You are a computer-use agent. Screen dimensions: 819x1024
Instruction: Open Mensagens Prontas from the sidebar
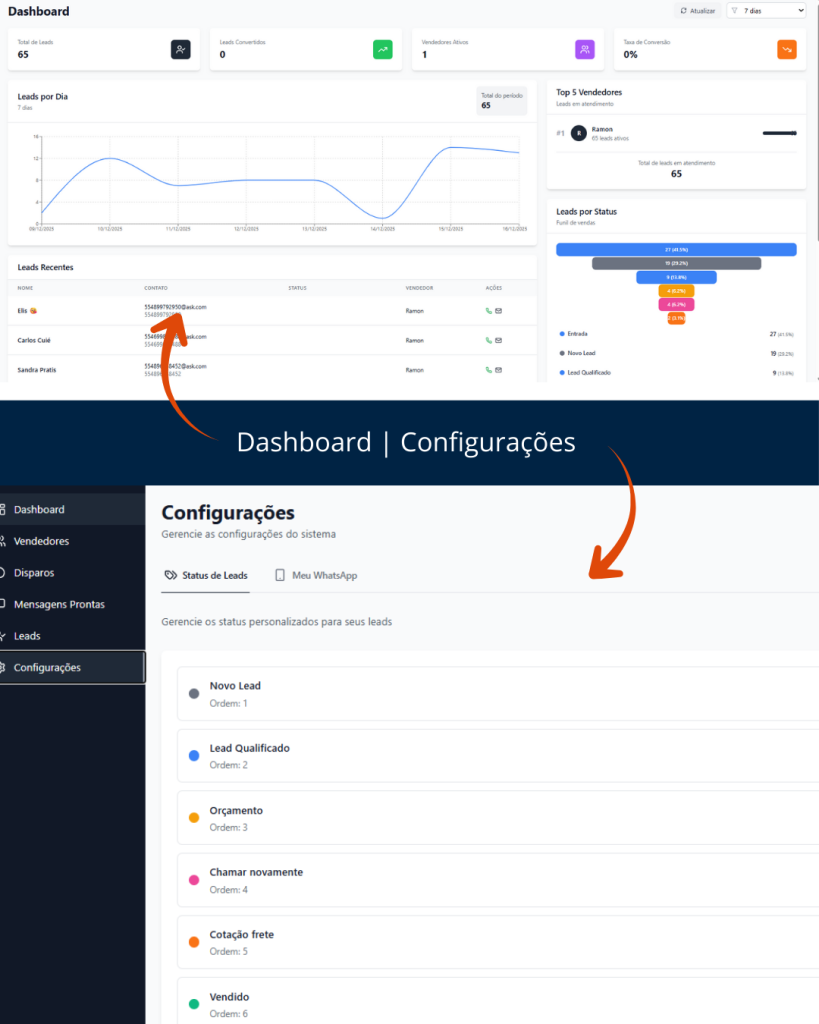pos(58,604)
